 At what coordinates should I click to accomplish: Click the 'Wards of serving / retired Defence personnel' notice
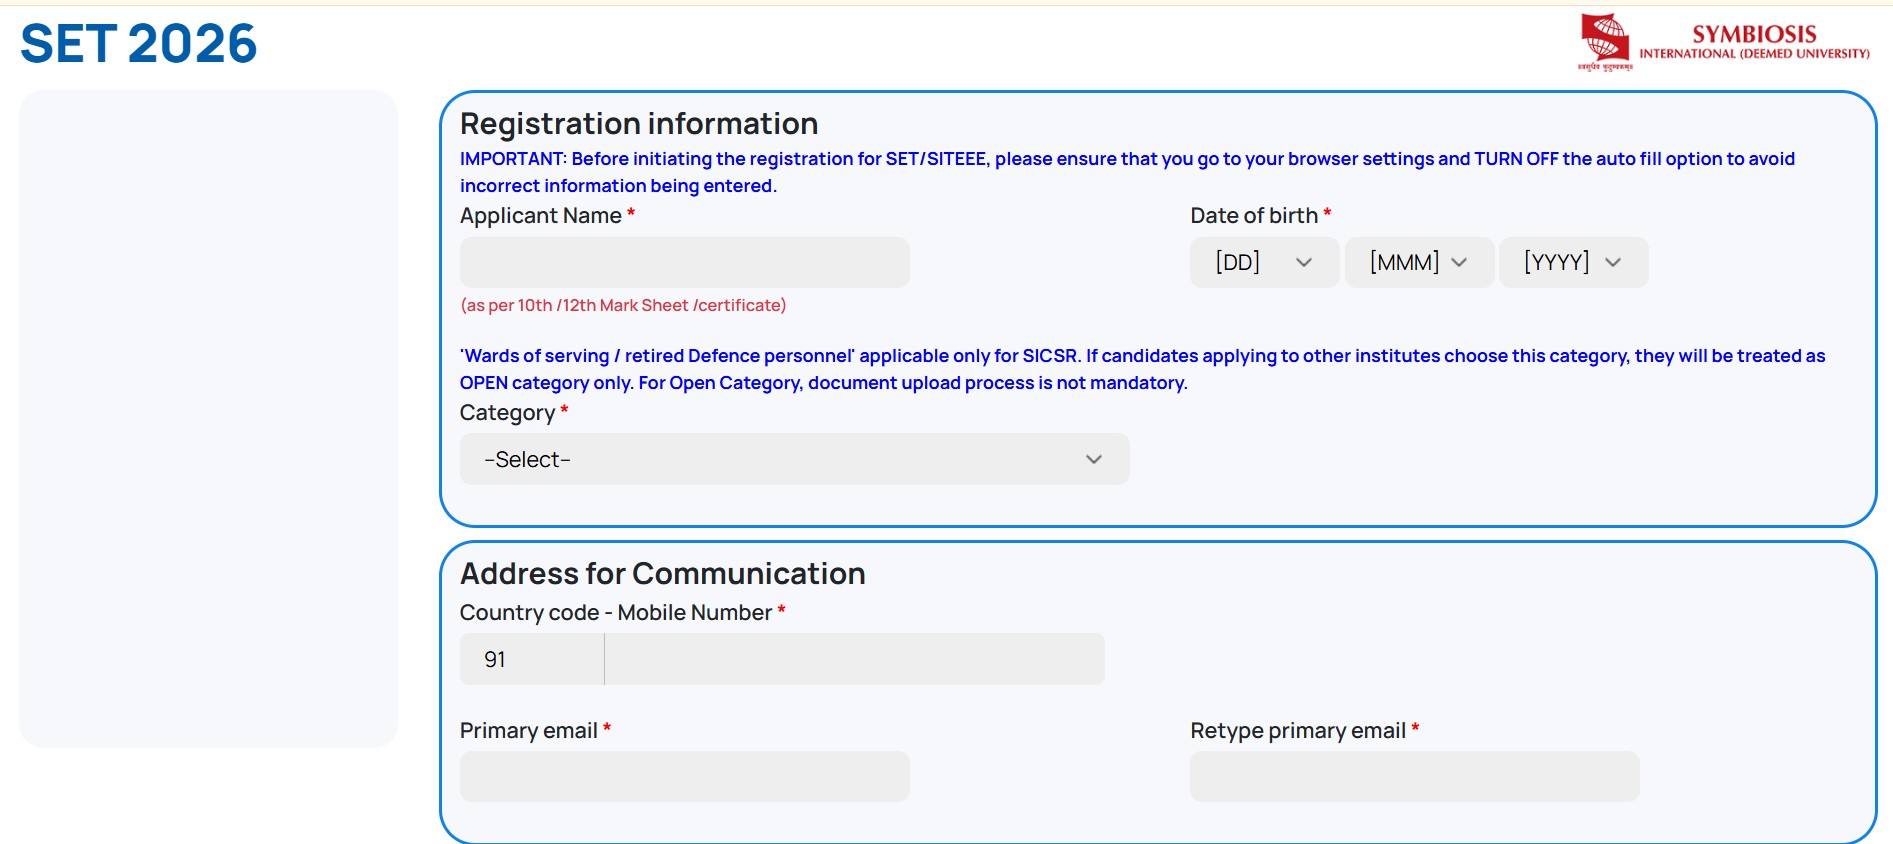[1142, 369]
